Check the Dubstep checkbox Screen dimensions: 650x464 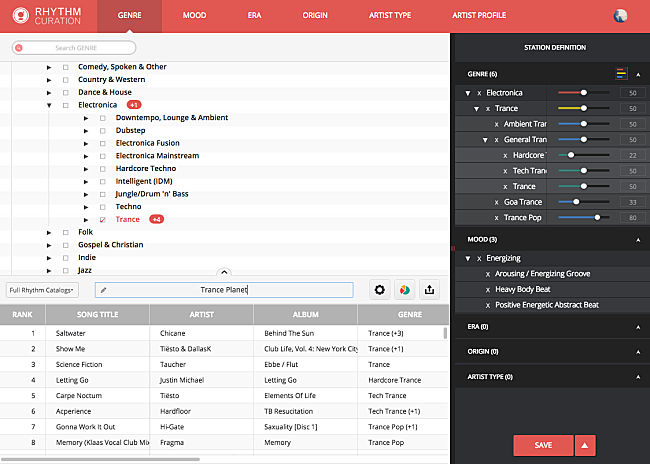(x=102, y=130)
